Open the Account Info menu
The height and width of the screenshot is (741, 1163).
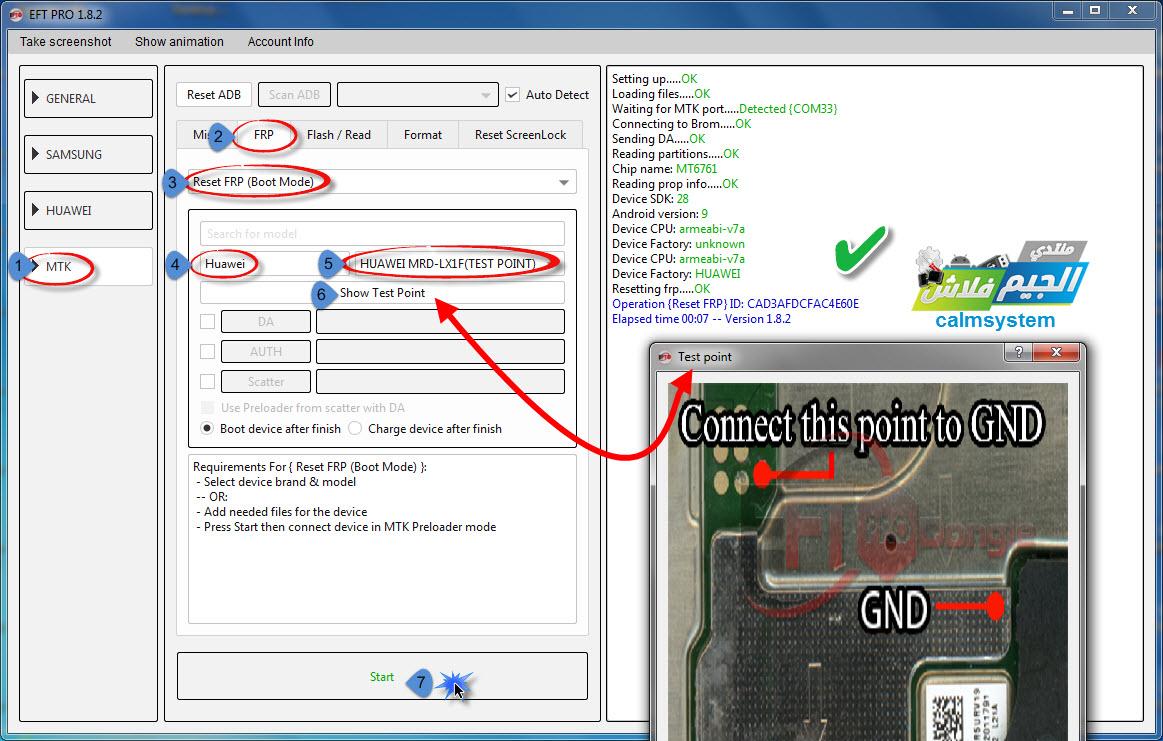[280, 42]
